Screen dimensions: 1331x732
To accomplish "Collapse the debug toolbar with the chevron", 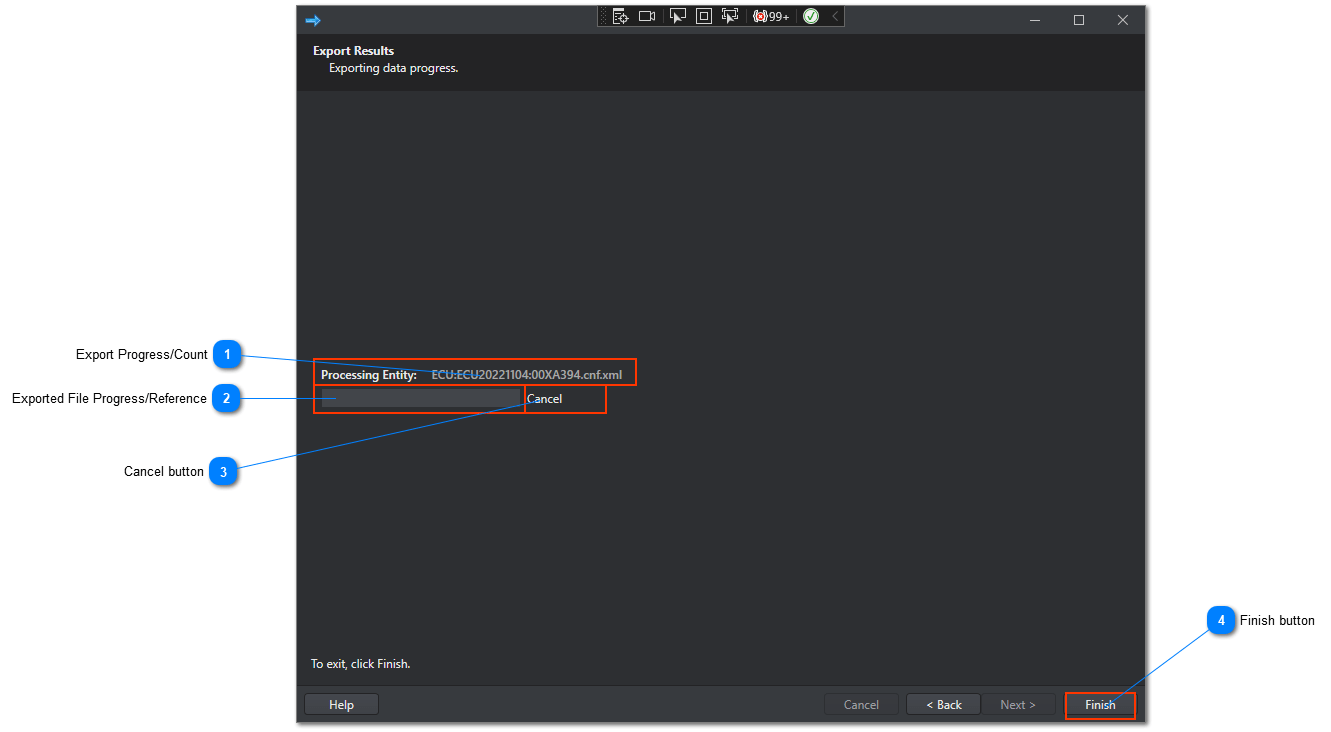I will pos(835,16).
